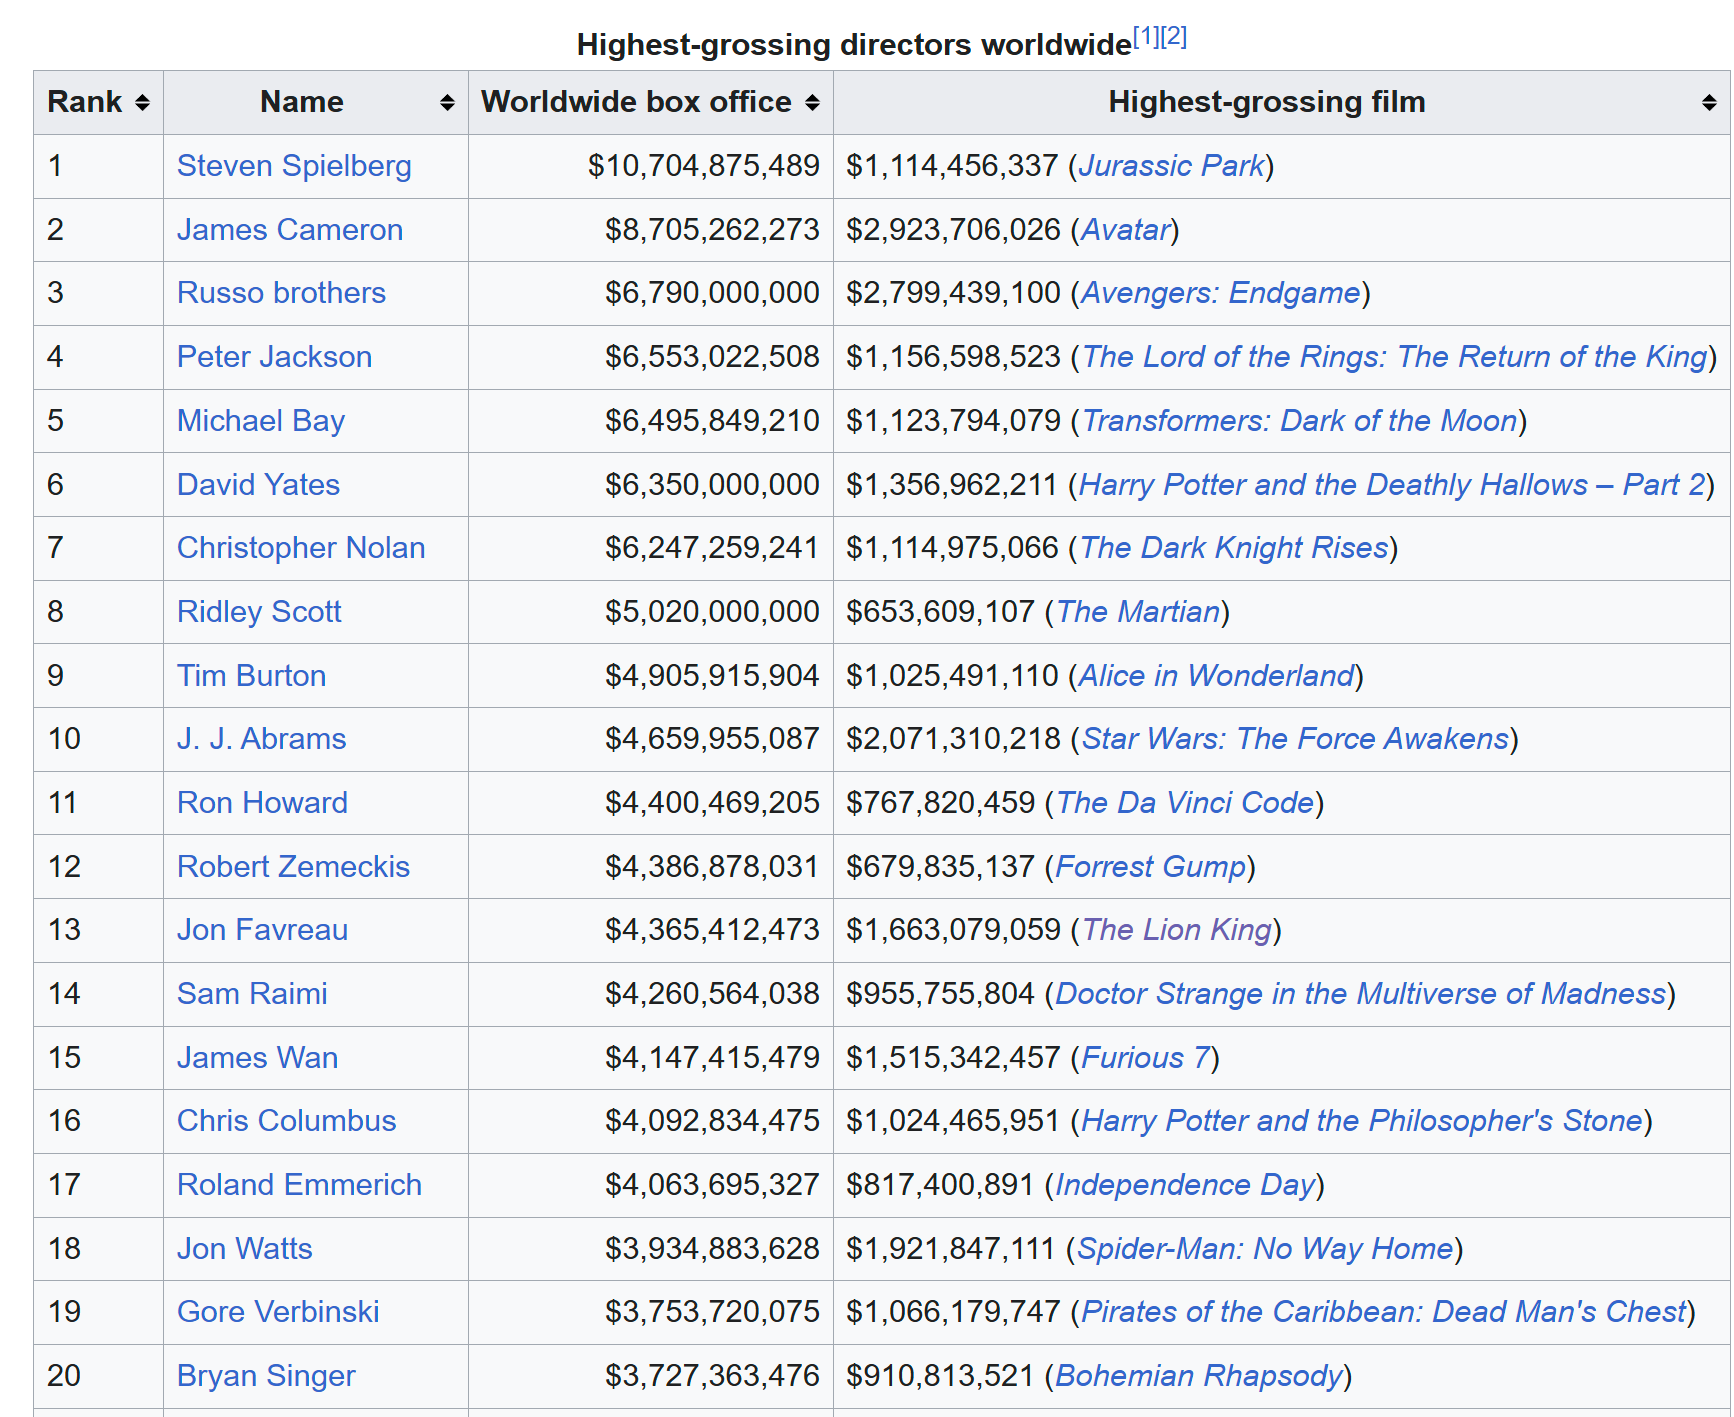Click the table title heading text
The height and width of the screenshot is (1417, 1734).
[854, 45]
